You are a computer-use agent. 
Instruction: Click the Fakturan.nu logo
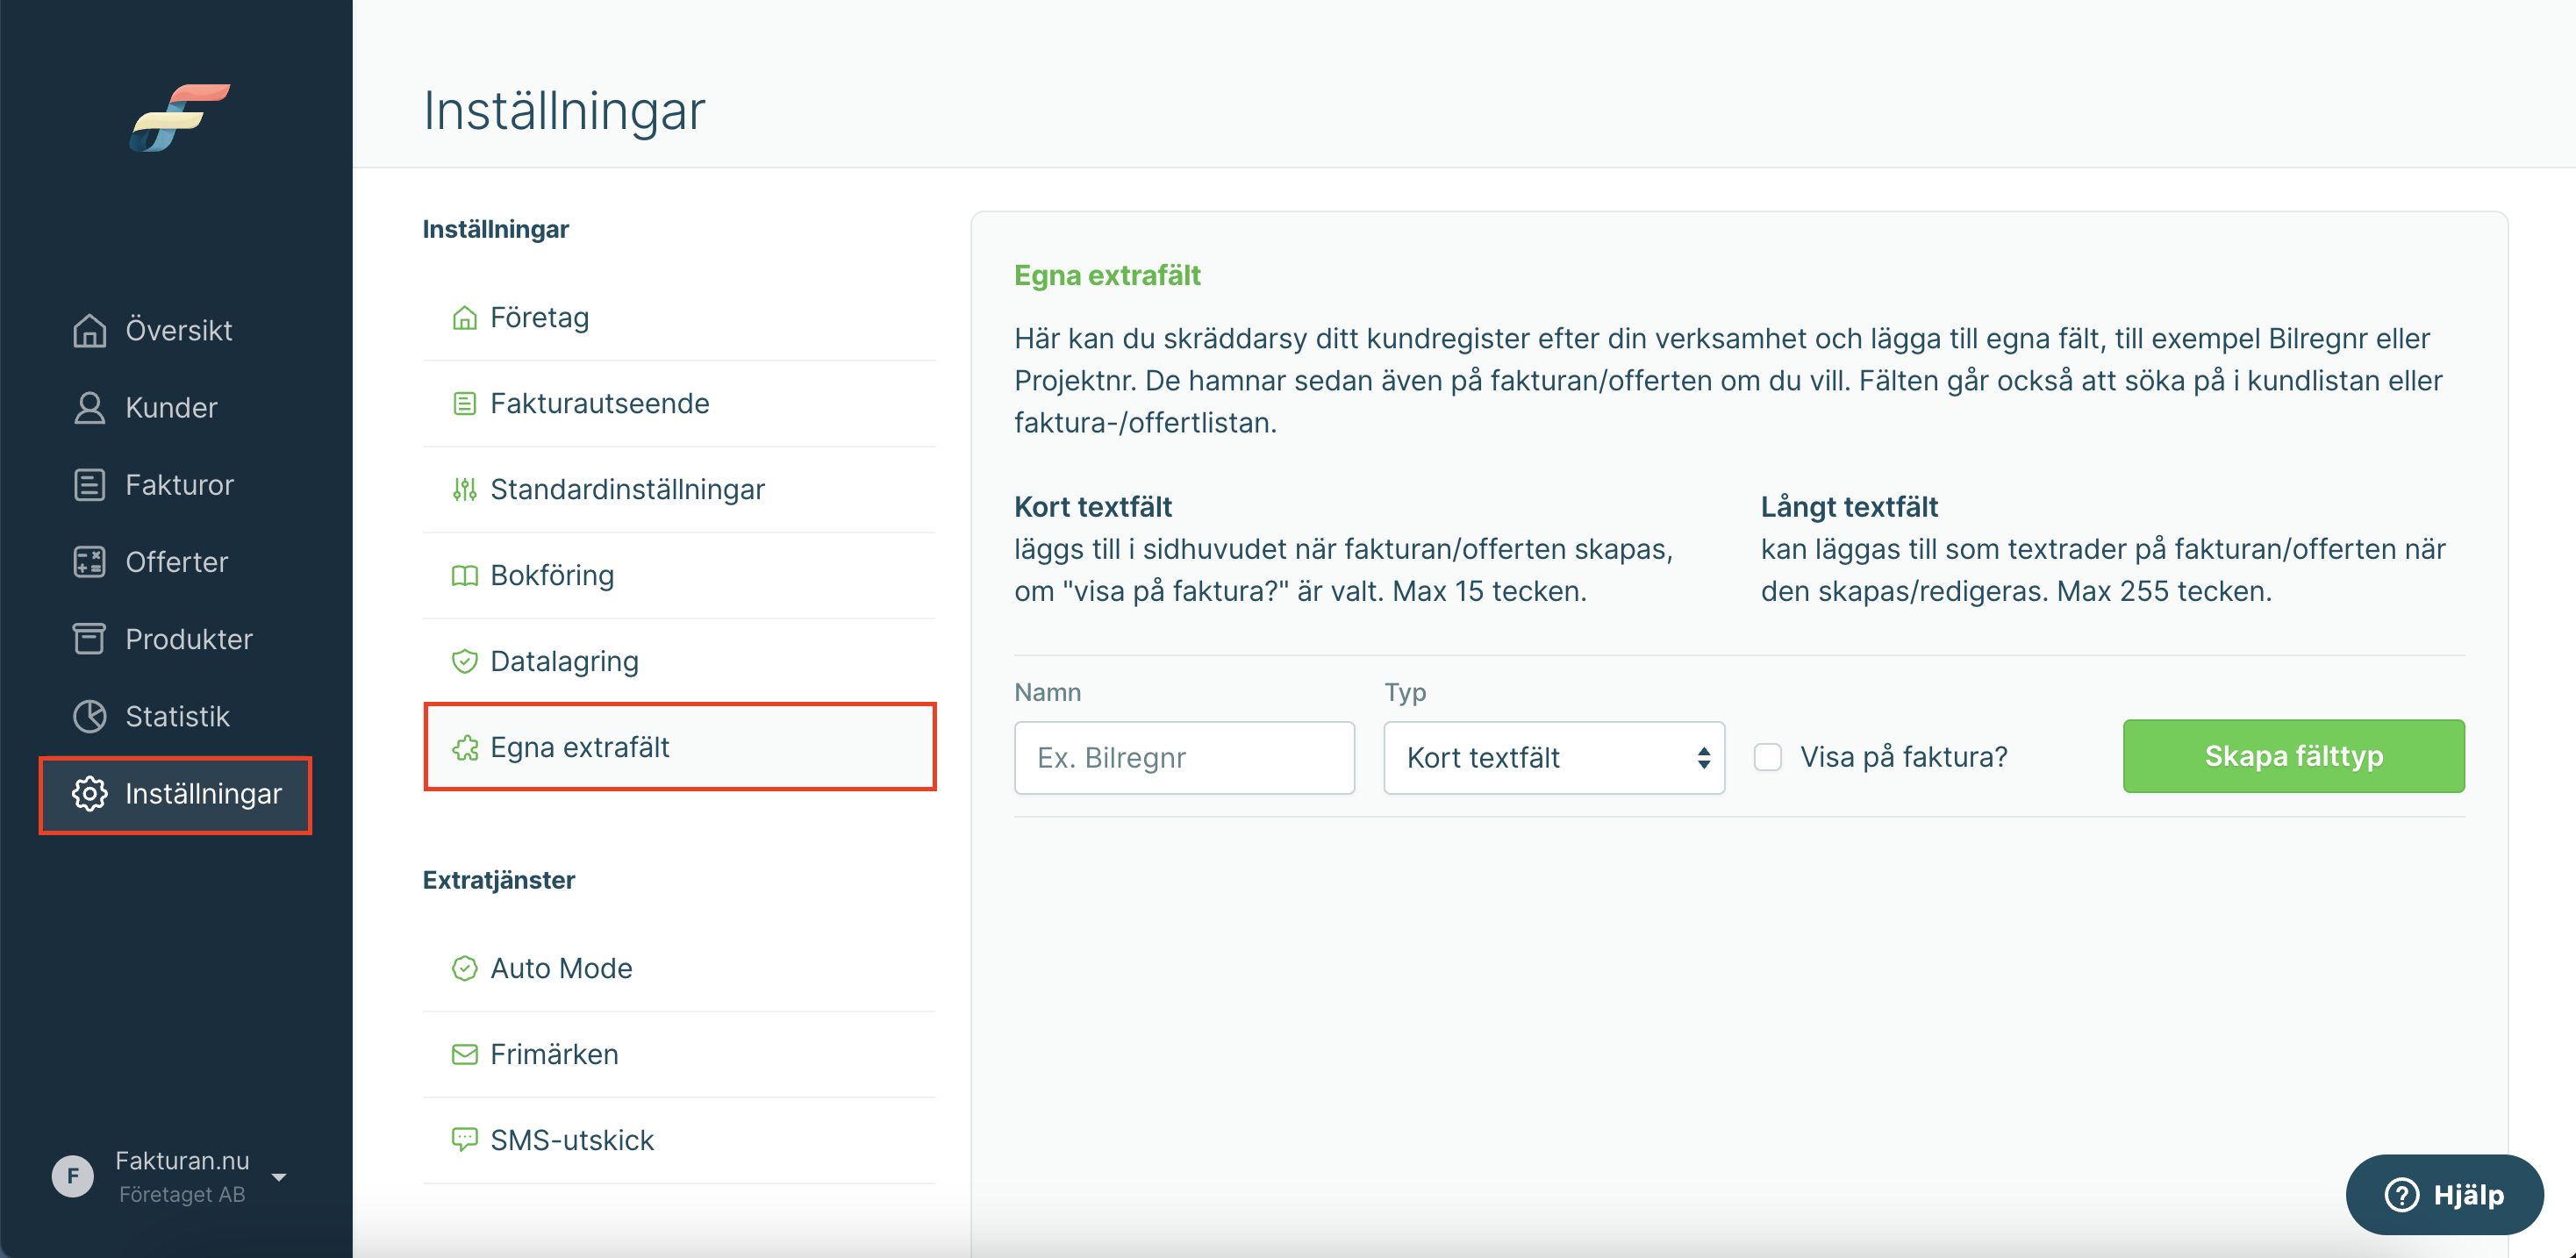click(180, 117)
